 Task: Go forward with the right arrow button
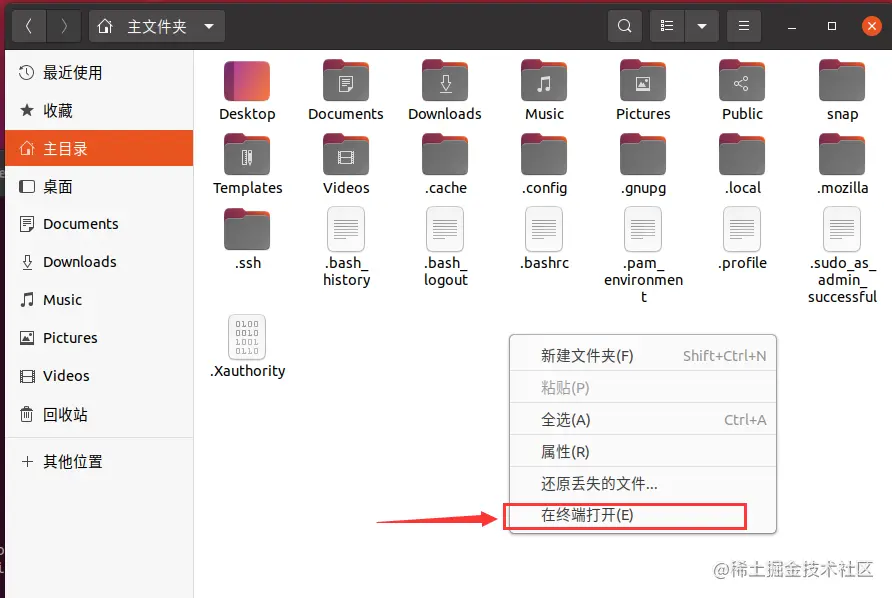tap(64, 26)
